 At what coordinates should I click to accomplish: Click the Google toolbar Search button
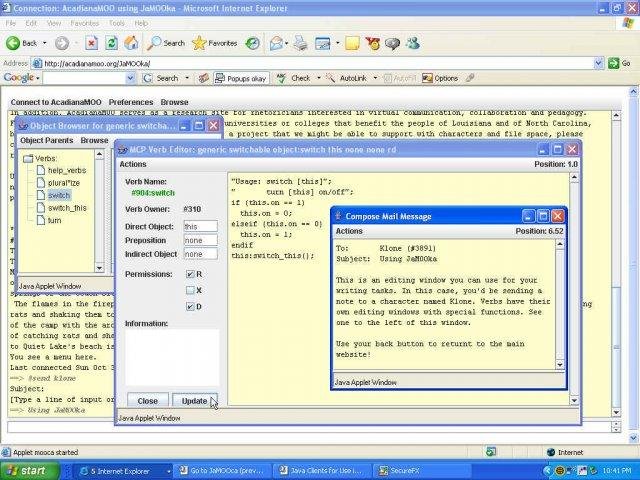(x=161, y=78)
